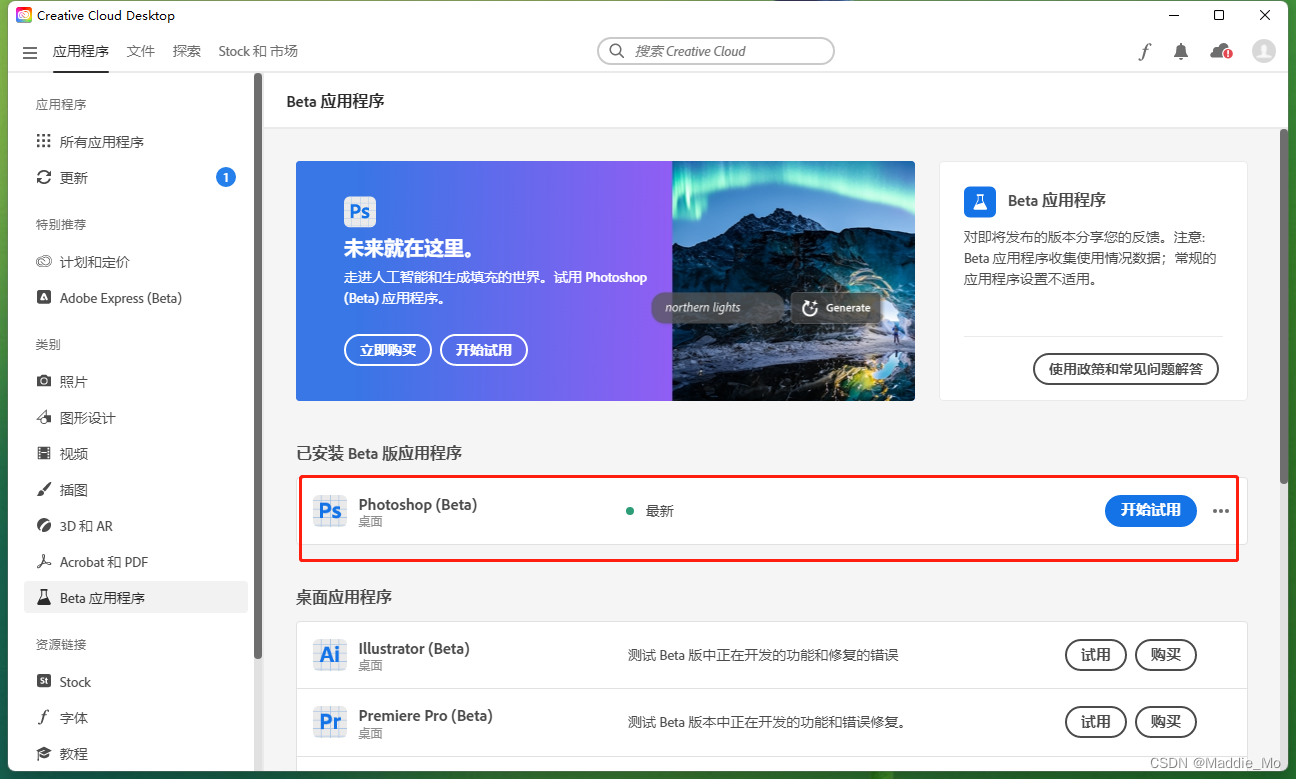Screen dimensions: 1296x779
Task: Click the icon beside 计划和定价
Action: pyautogui.click(x=43, y=262)
